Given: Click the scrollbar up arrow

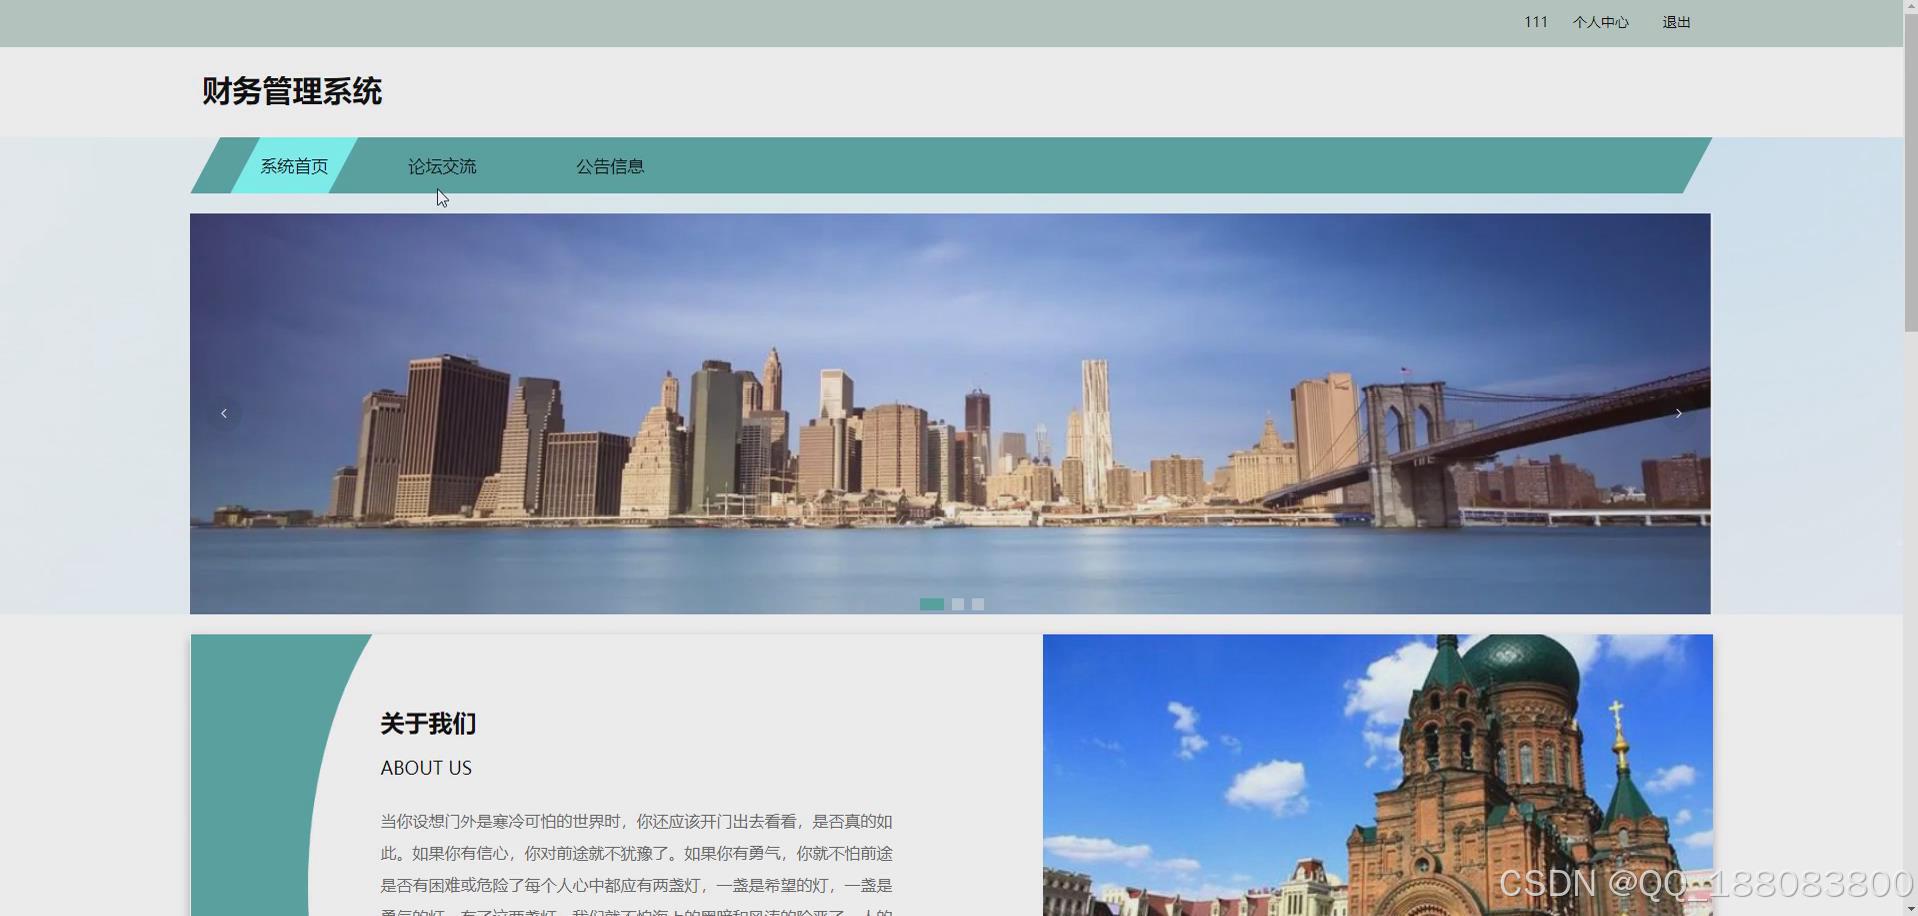Looking at the screenshot, I should point(1910,5).
